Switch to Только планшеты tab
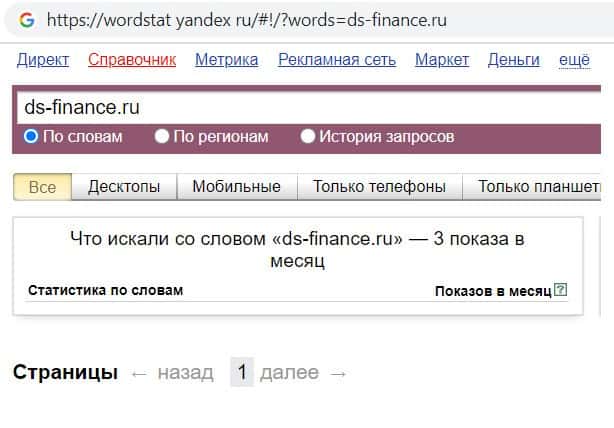 532,187
